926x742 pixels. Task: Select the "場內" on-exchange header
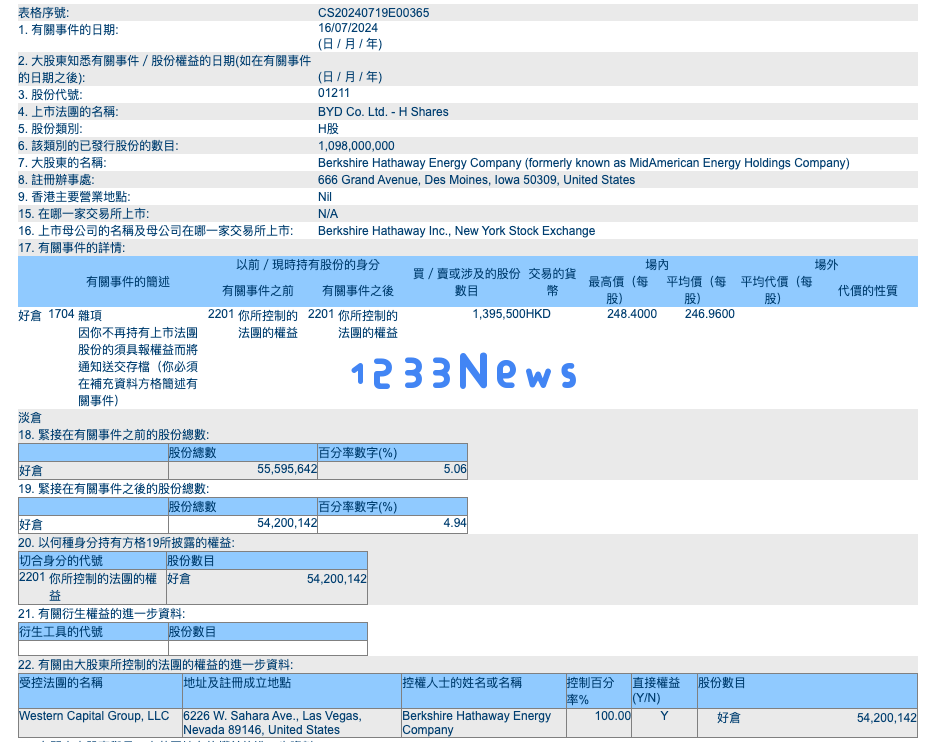(x=657, y=265)
